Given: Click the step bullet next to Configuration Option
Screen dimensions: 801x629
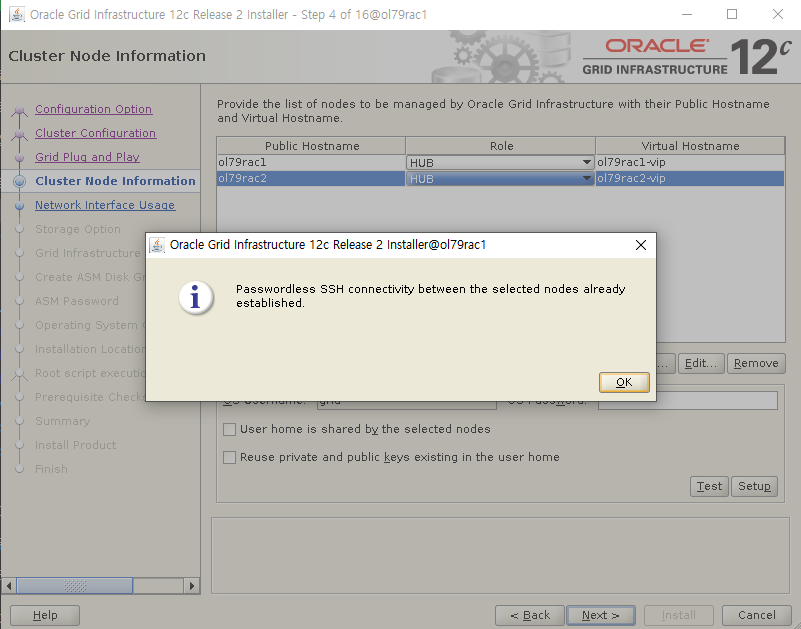Looking at the screenshot, I should click(19, 110).
